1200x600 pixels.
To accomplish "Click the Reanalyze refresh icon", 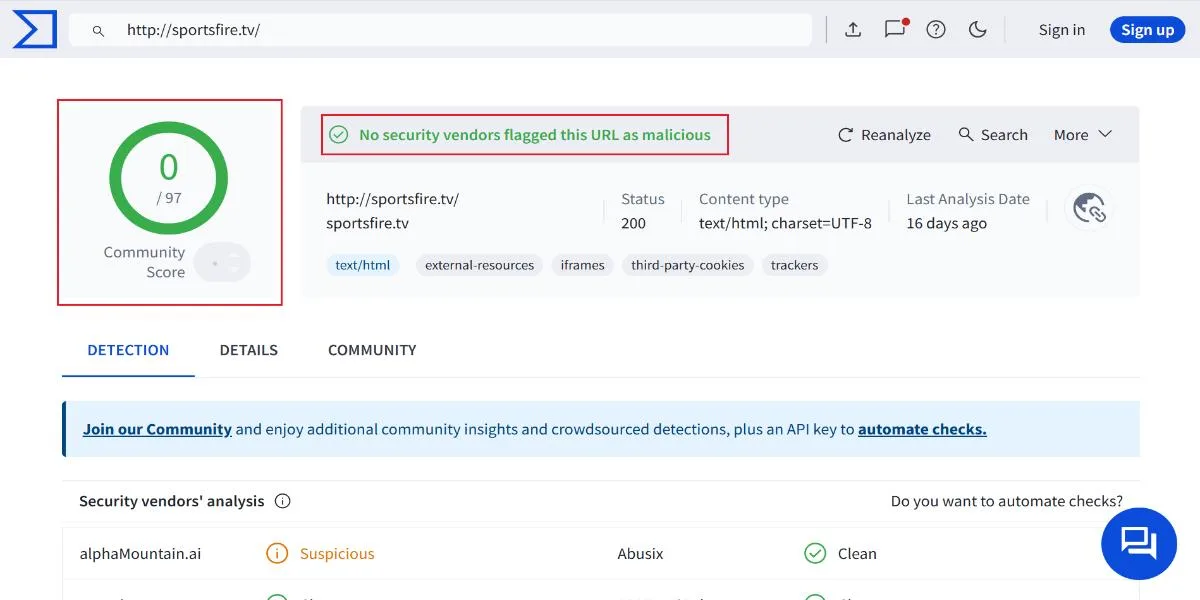I will tap(846, 135).
